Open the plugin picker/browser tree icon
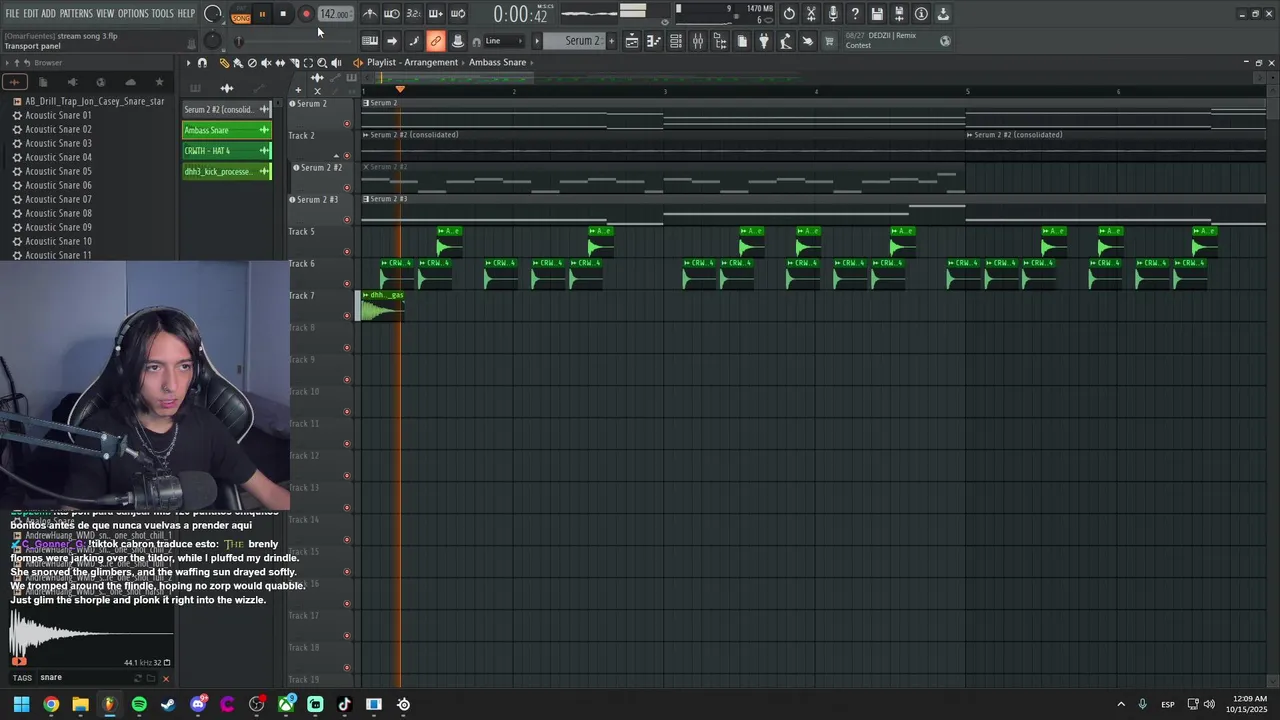This screenshot has width=1280, height=720. [x=720, y=41]
